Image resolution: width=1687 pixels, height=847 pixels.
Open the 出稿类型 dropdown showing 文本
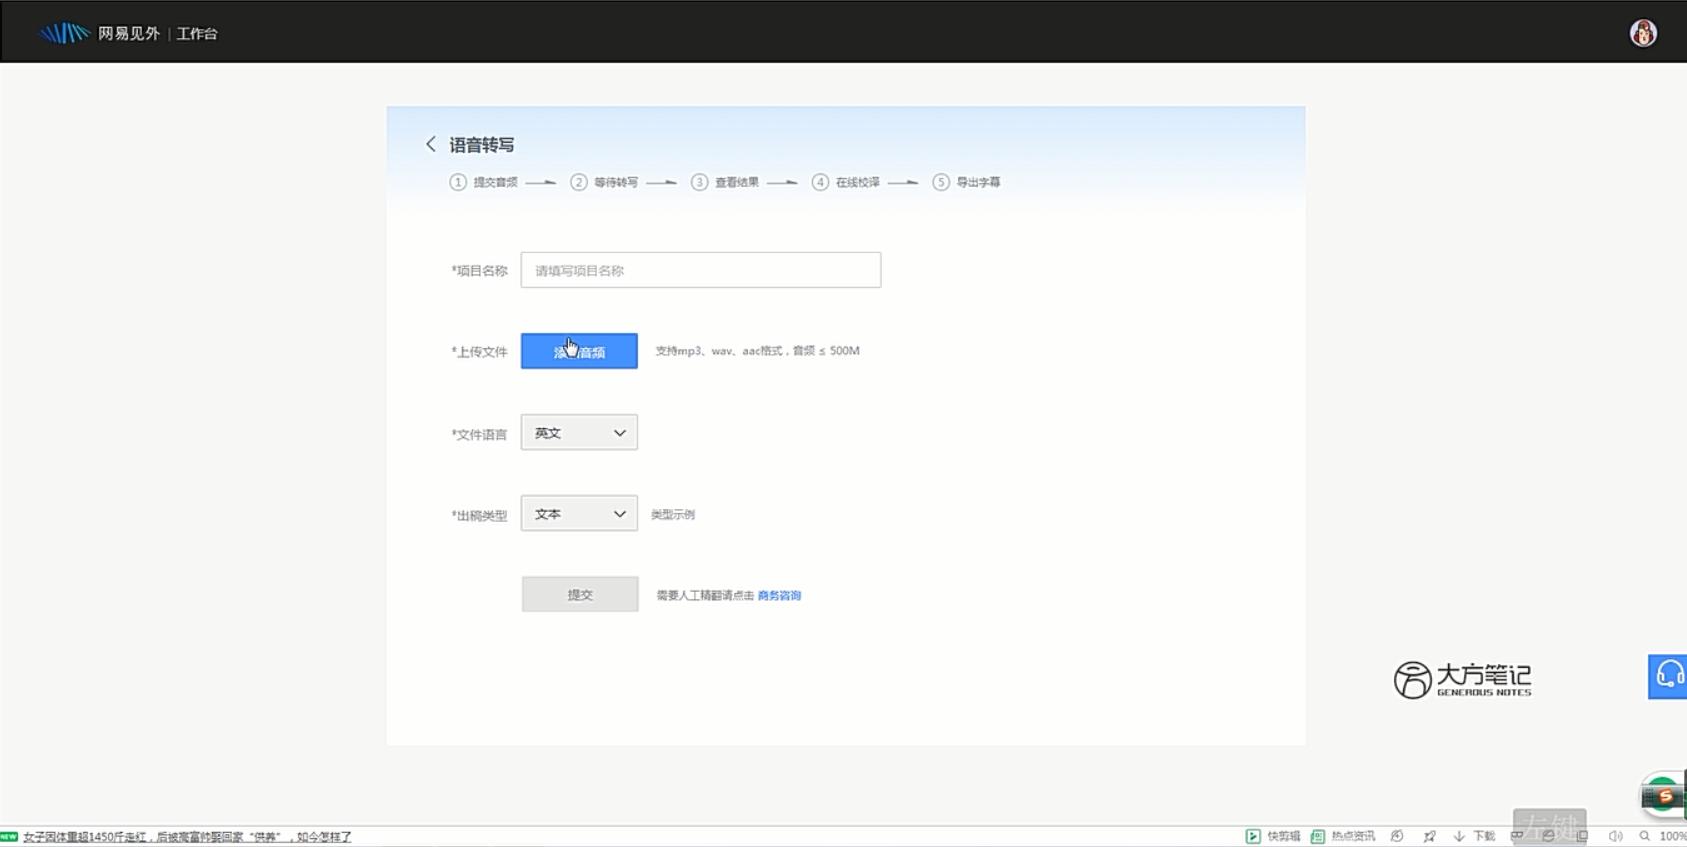click(x=579, y=513)
